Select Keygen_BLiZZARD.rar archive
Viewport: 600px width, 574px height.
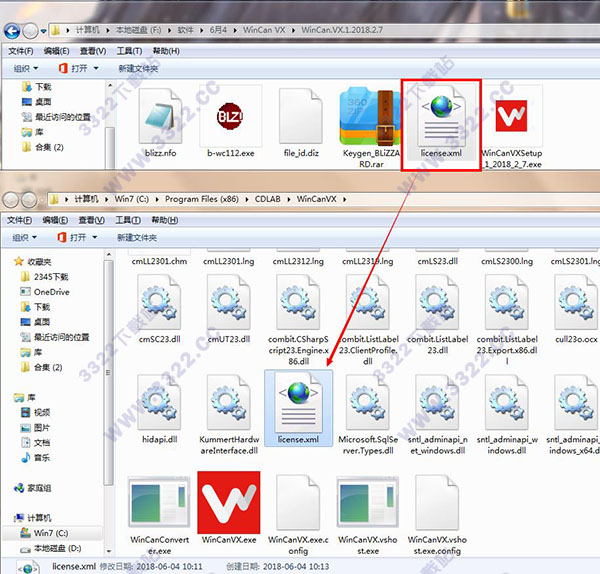pyautogui.click(x=371, y=128)
